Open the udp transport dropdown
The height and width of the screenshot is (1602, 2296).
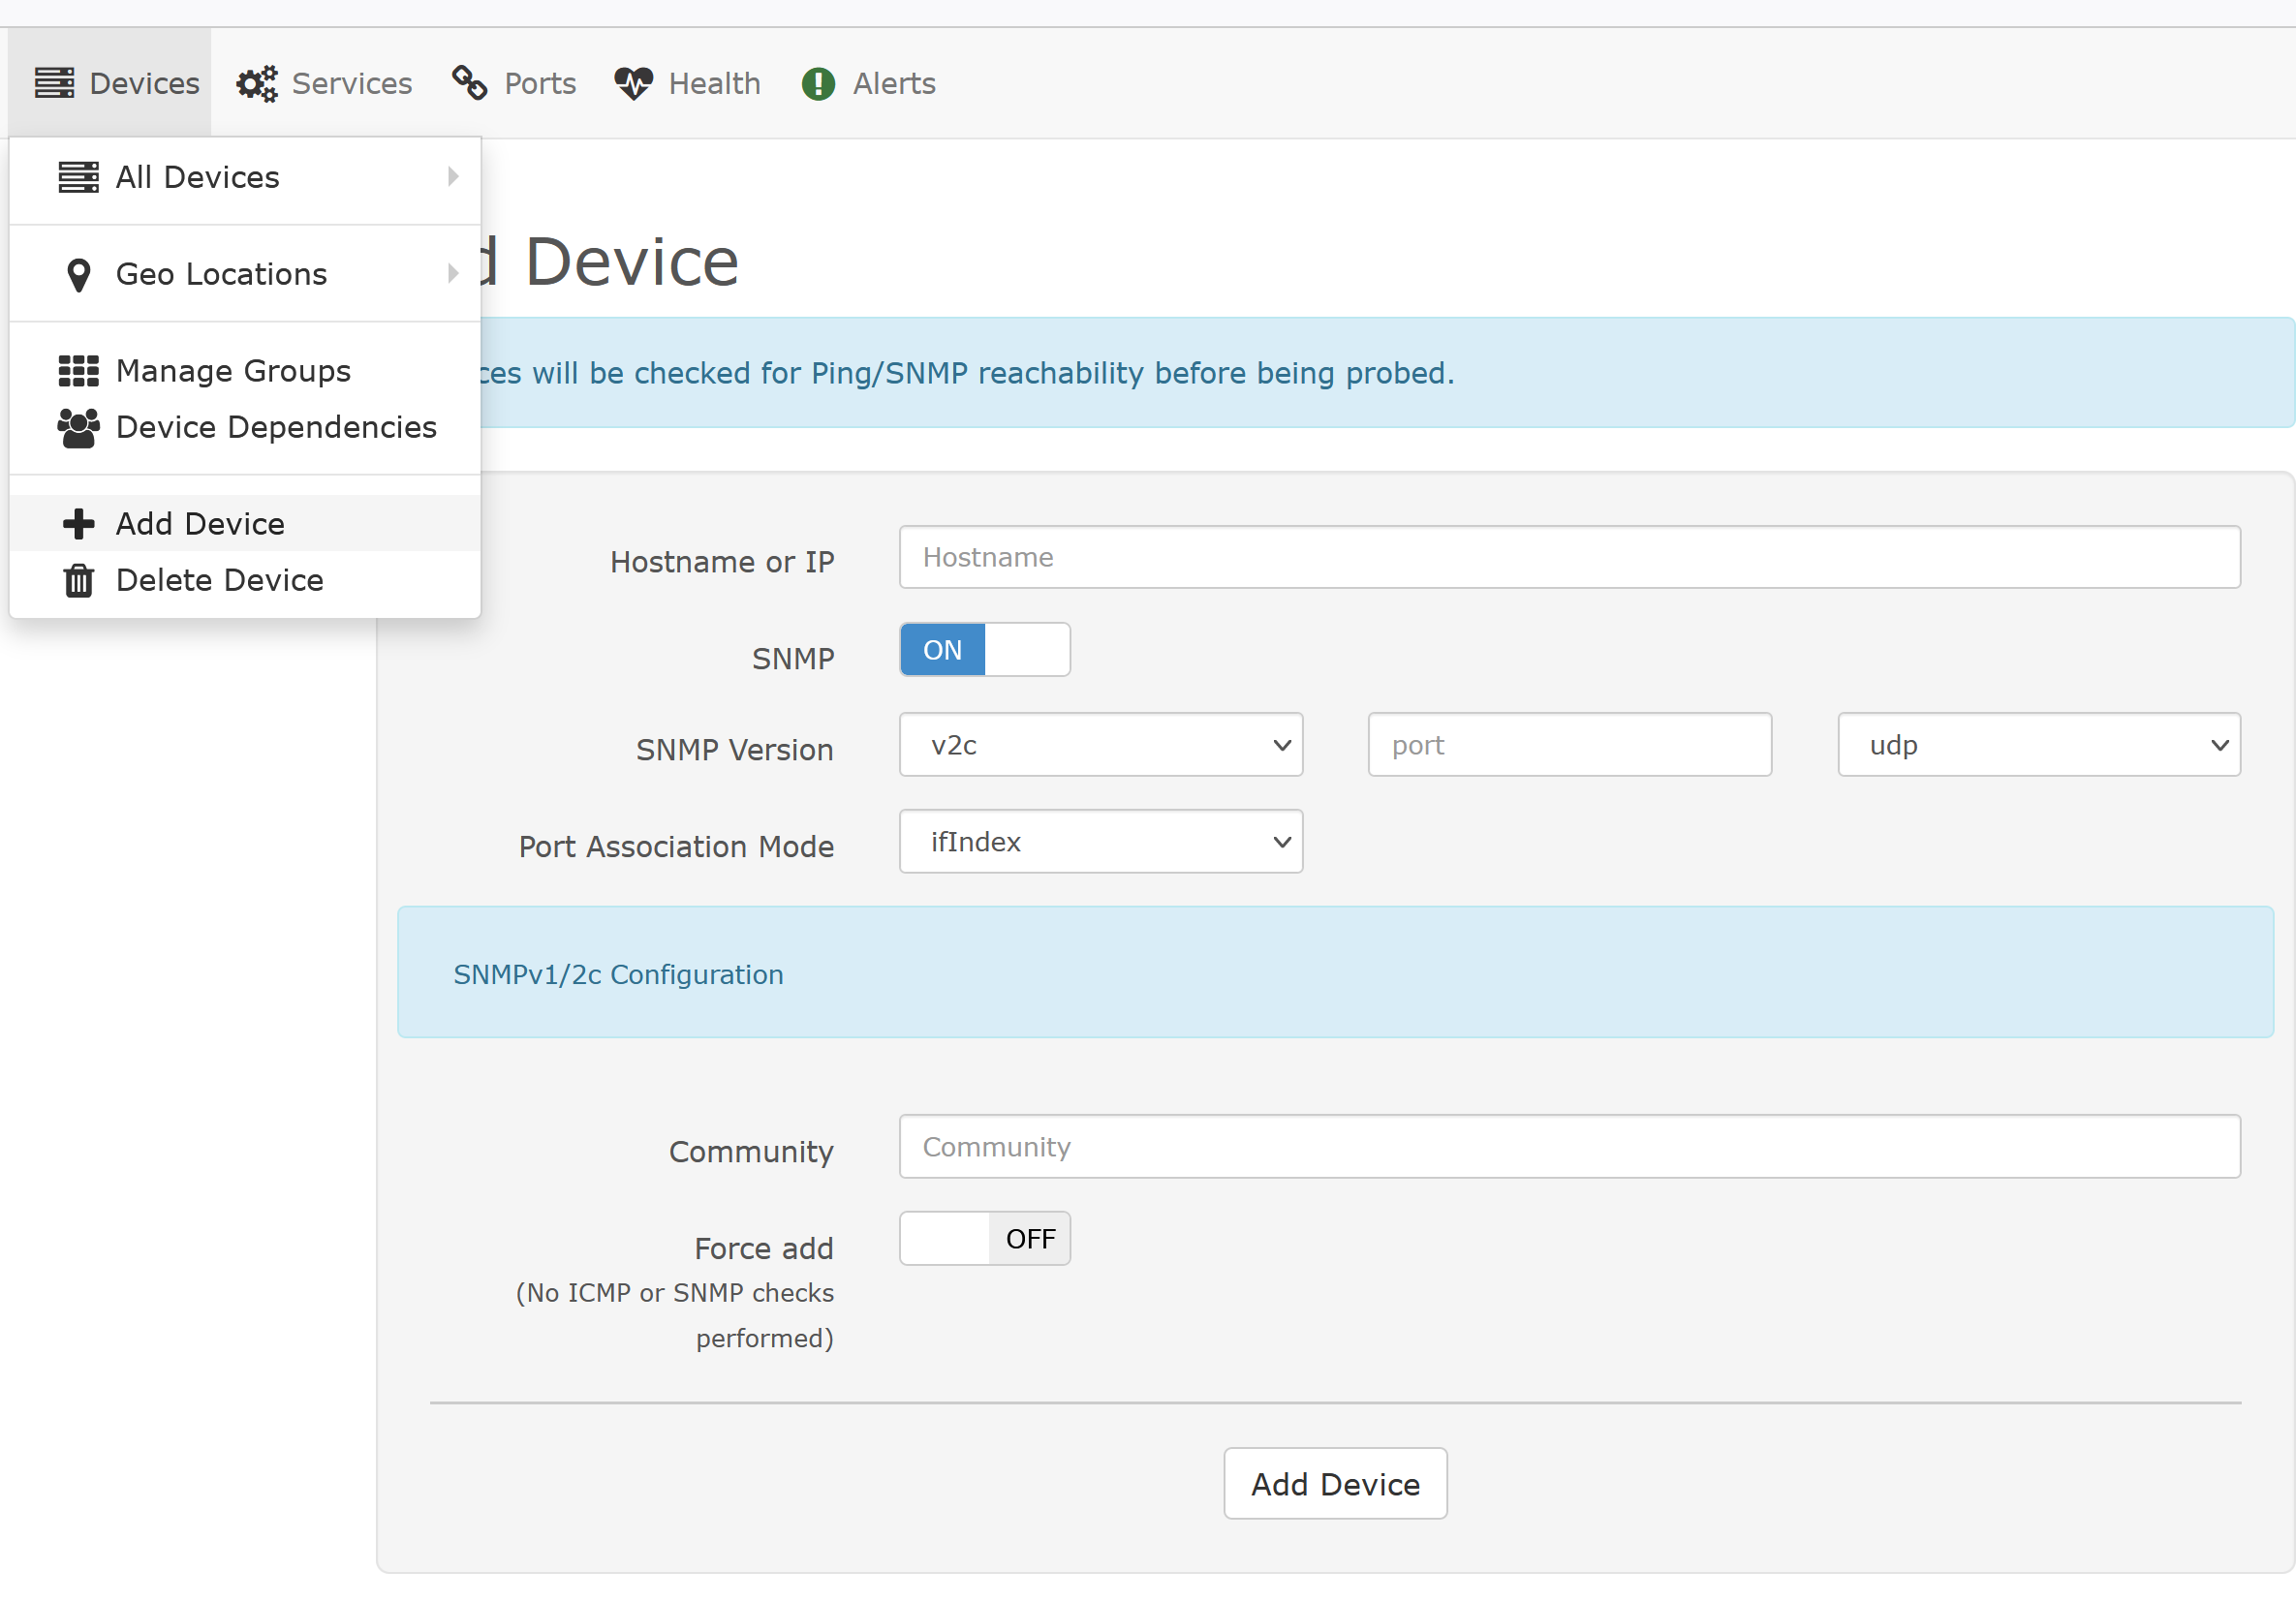(2038, 745)
